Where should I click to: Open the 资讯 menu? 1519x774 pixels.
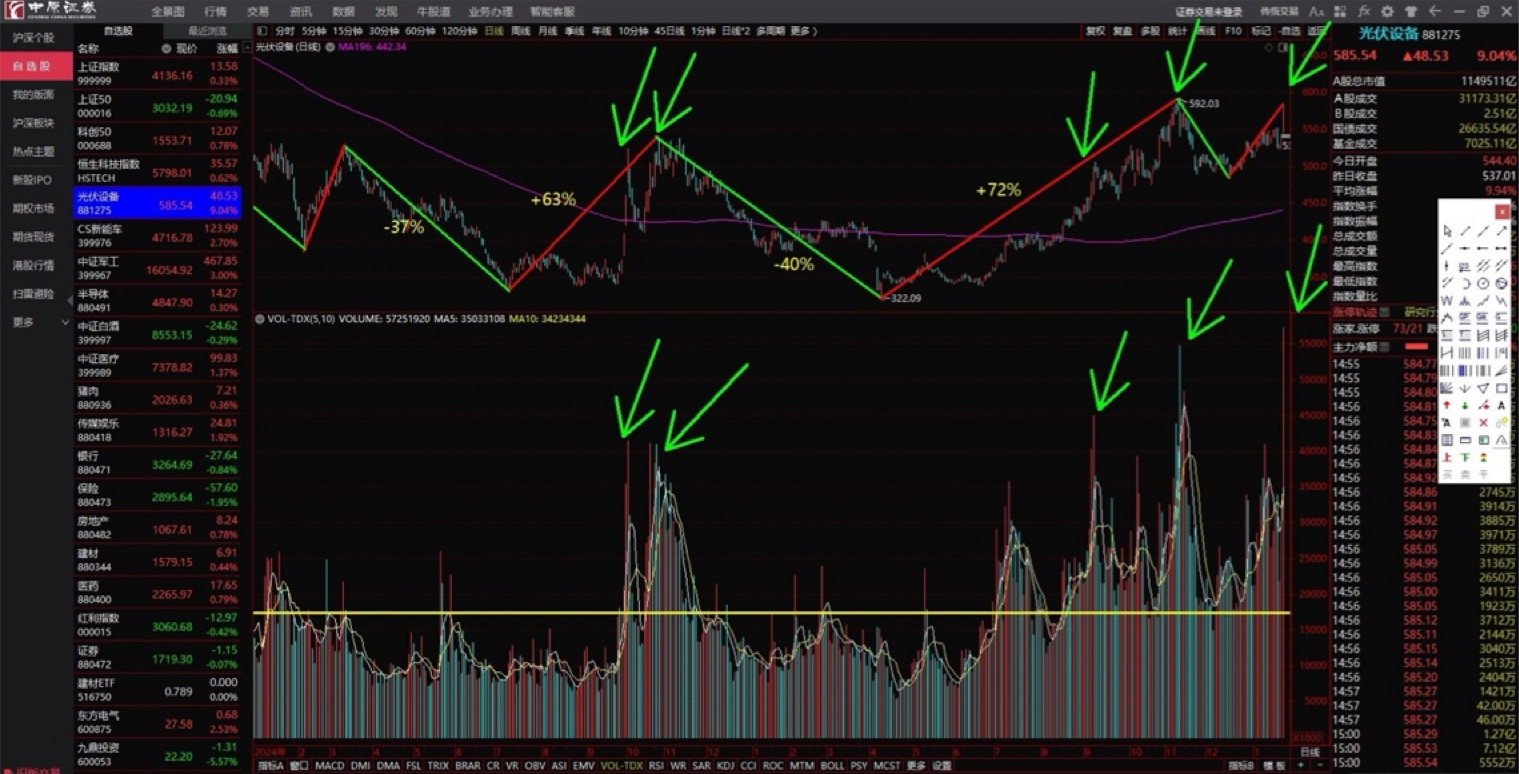(x=300, y=11)
